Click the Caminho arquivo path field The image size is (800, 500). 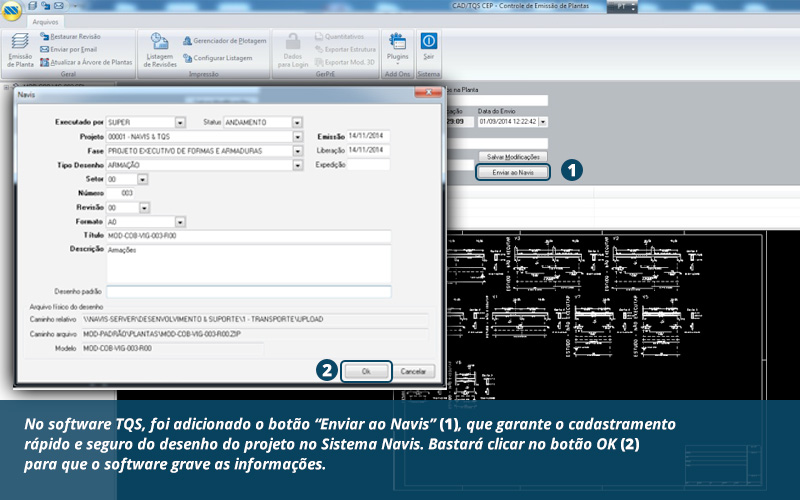coord(254,334)
